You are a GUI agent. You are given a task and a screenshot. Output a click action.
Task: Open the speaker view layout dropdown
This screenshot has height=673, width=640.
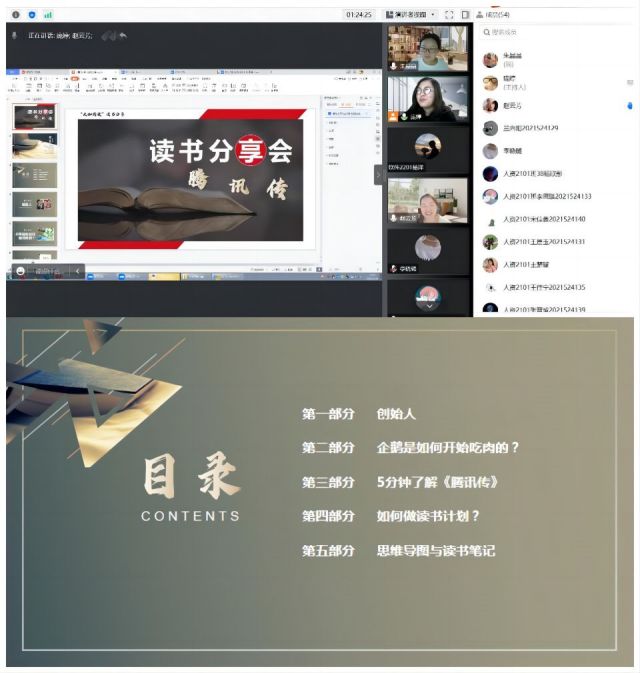[410, 15]
